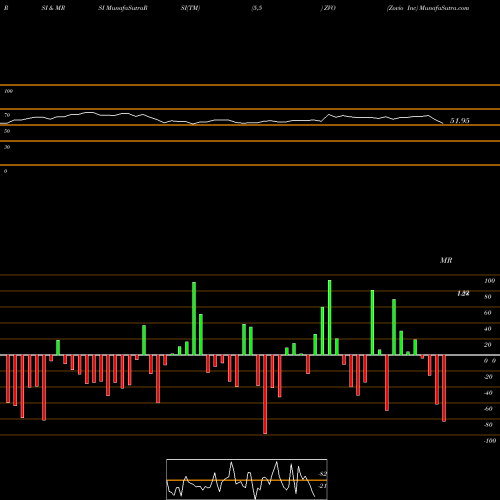500x500 pixels.
Task: Click the -20 label on MR axis
Action: (488, 377)
